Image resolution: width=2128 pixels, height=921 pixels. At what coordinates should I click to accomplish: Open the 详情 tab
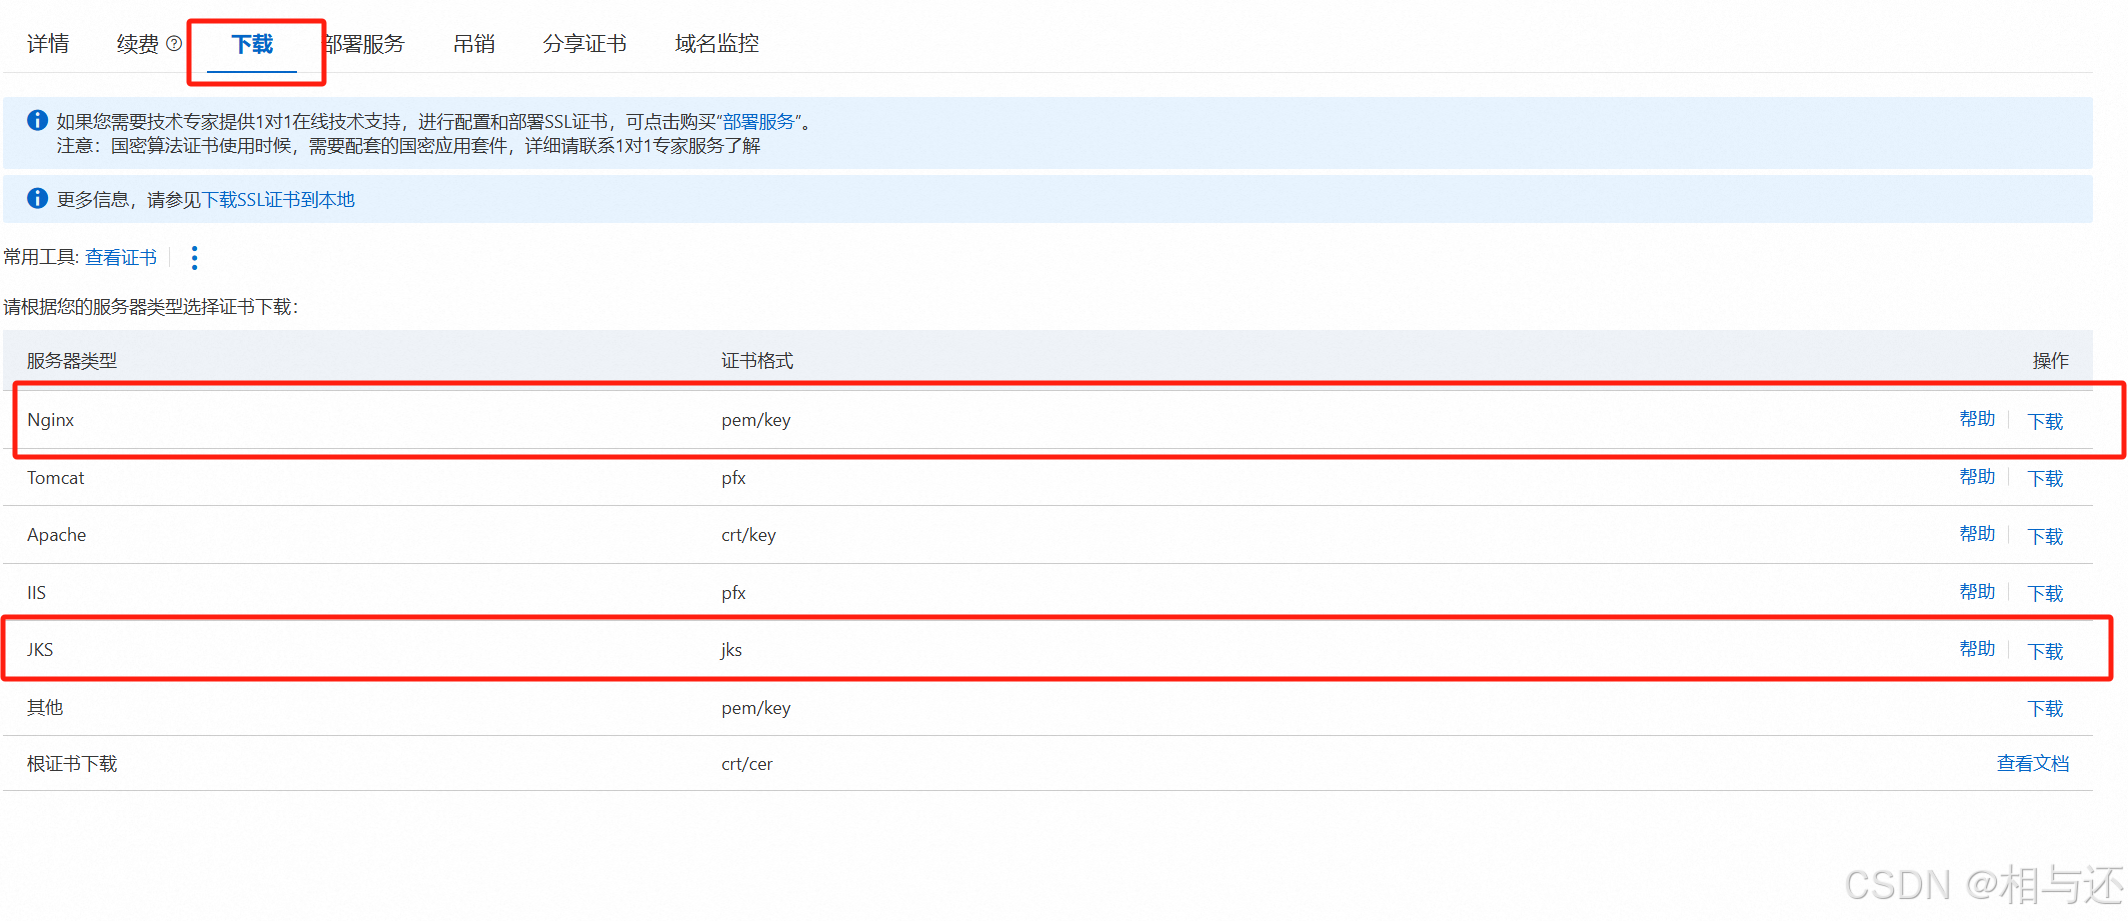point(48,44)
